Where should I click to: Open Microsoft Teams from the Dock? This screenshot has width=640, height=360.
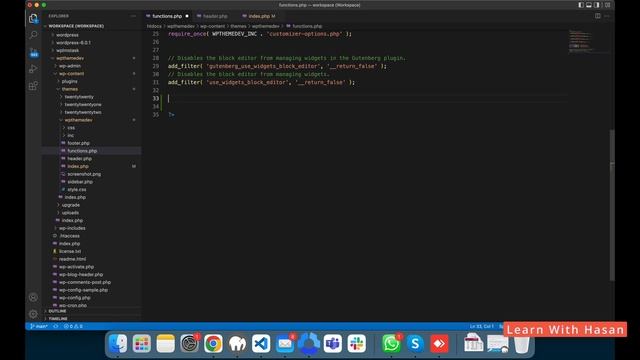tap(333, 344)
